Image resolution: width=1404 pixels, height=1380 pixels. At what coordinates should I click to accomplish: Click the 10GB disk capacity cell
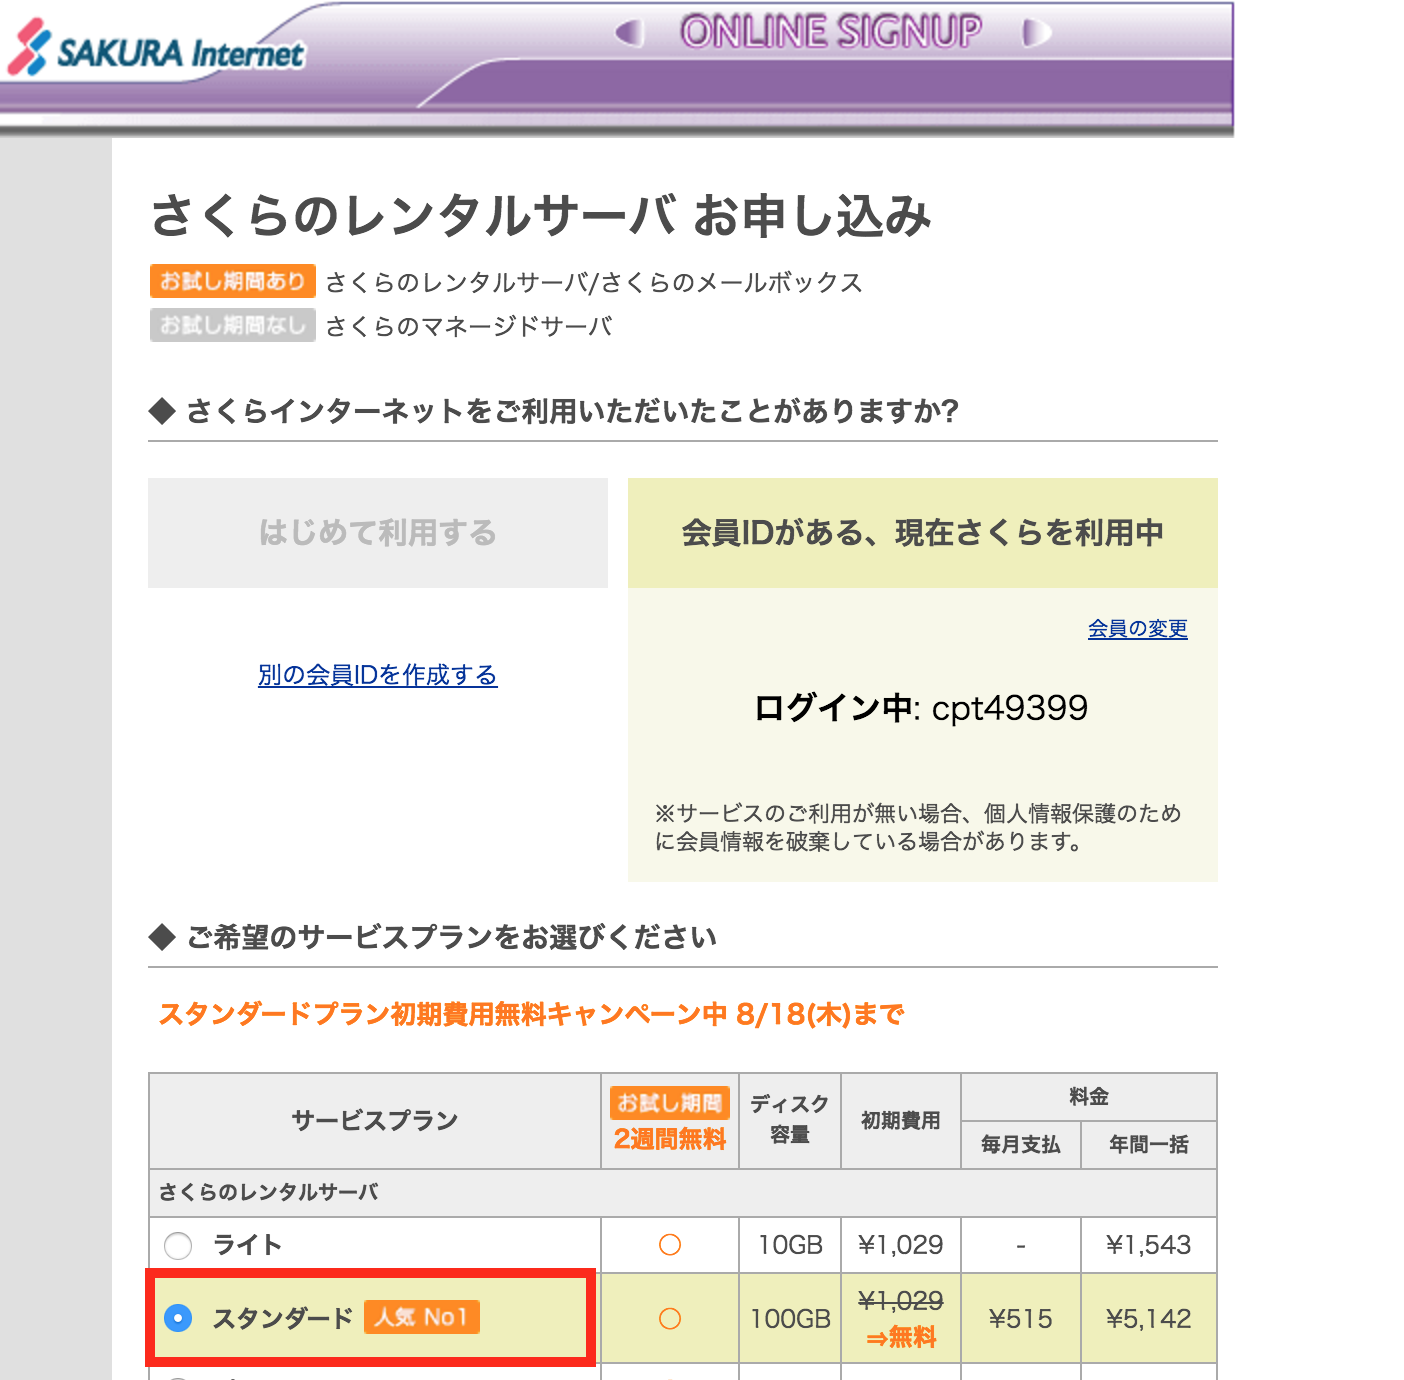tap(790, 1245)
